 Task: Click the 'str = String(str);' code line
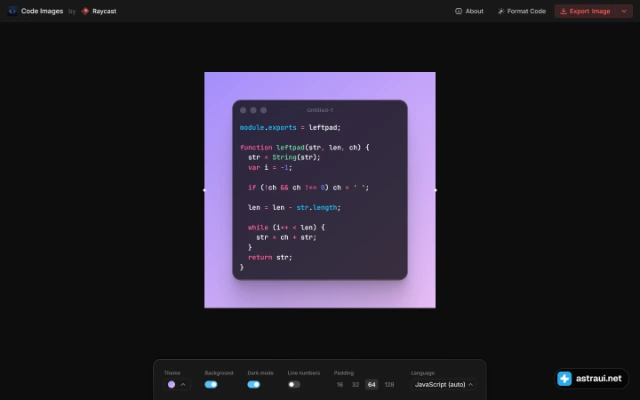click(284, 157)
